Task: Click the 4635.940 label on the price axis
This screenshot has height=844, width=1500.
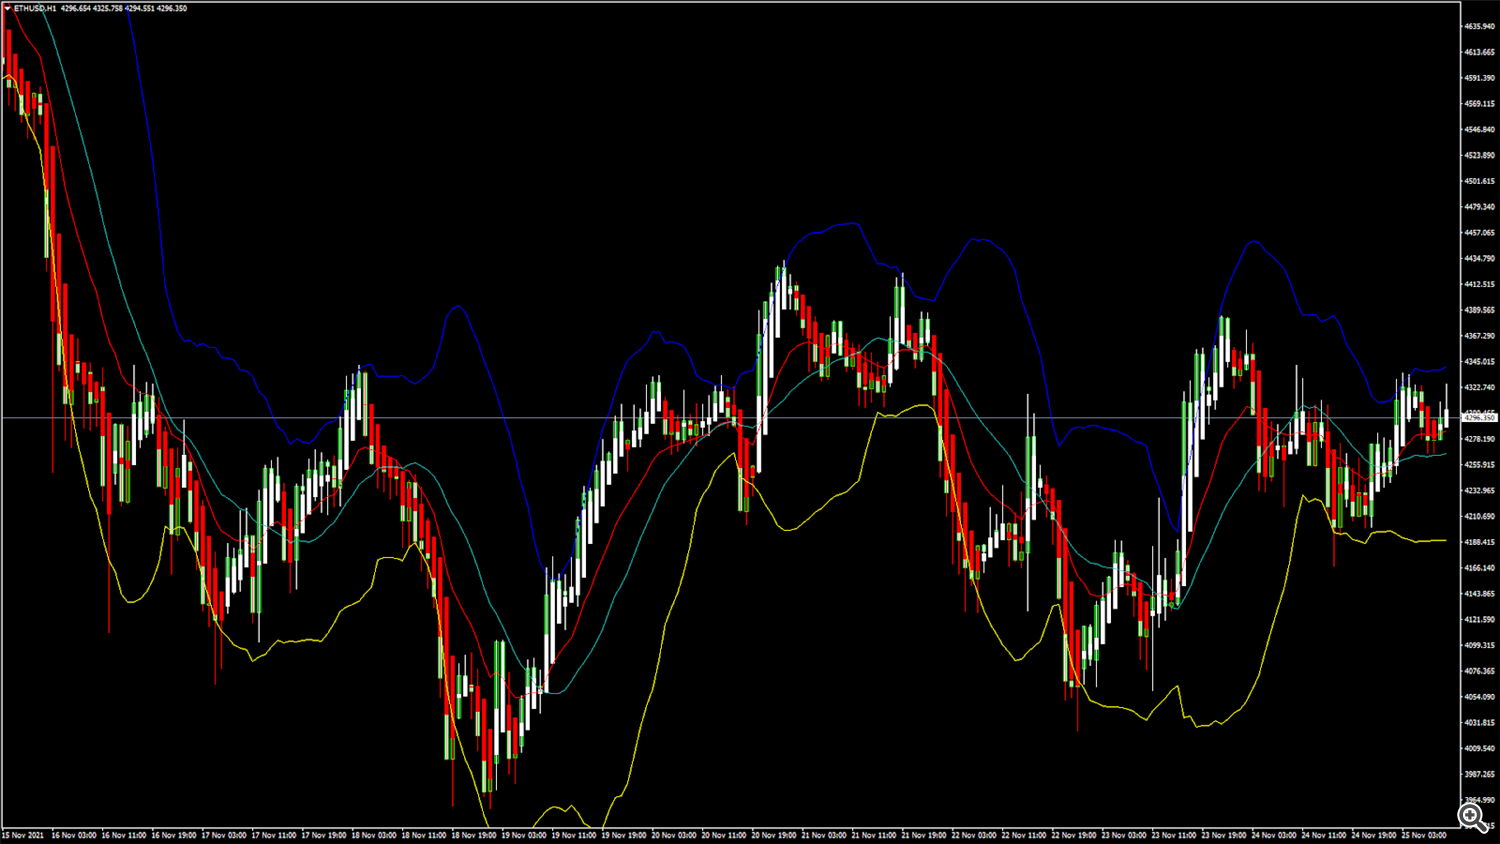Action: 1479,26
